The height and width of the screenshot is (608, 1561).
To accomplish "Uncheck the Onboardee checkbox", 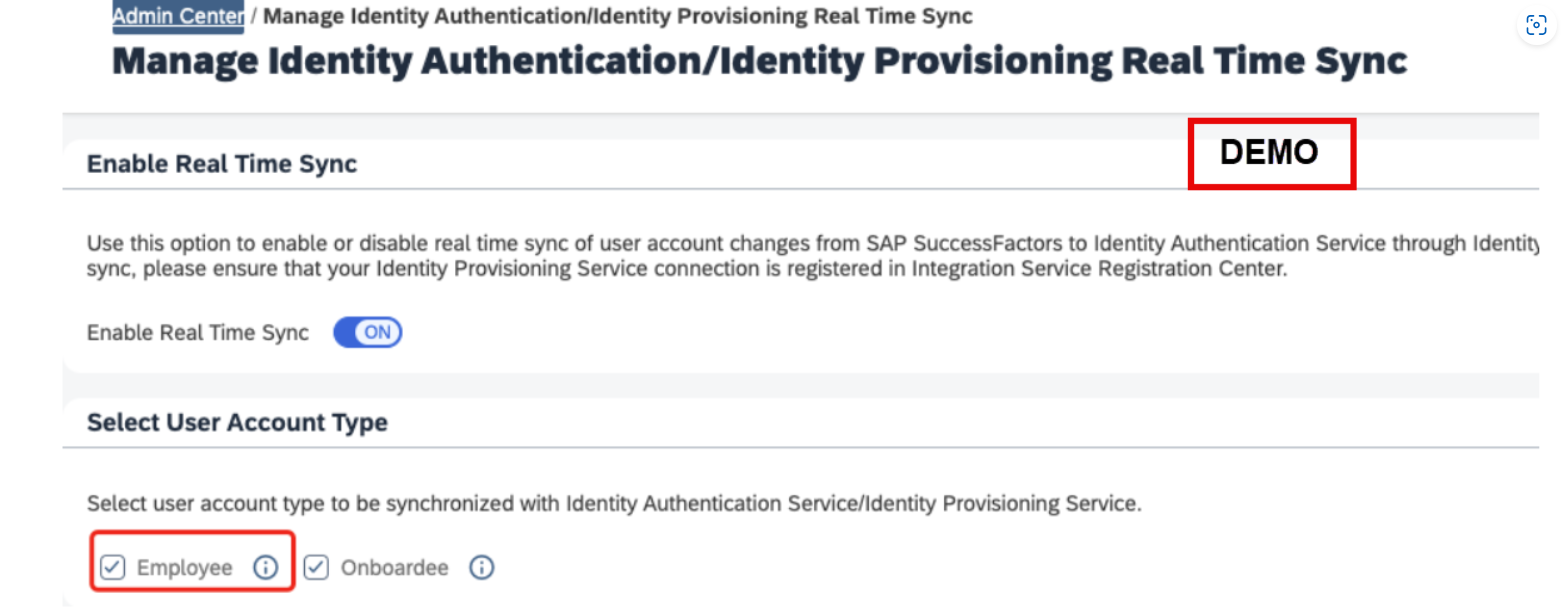I will click(316, 568).
